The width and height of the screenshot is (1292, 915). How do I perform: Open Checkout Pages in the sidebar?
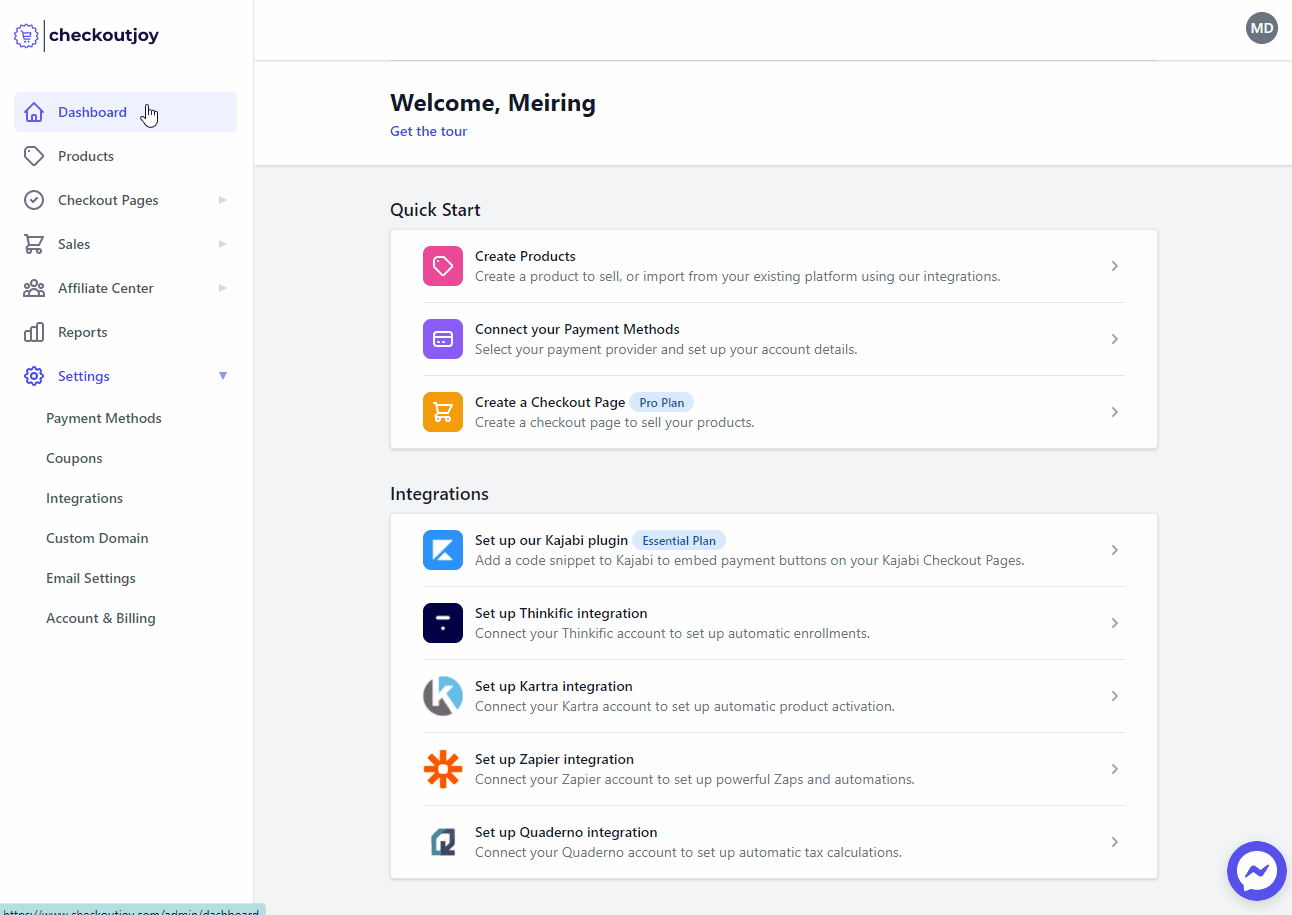pos(125,200)
